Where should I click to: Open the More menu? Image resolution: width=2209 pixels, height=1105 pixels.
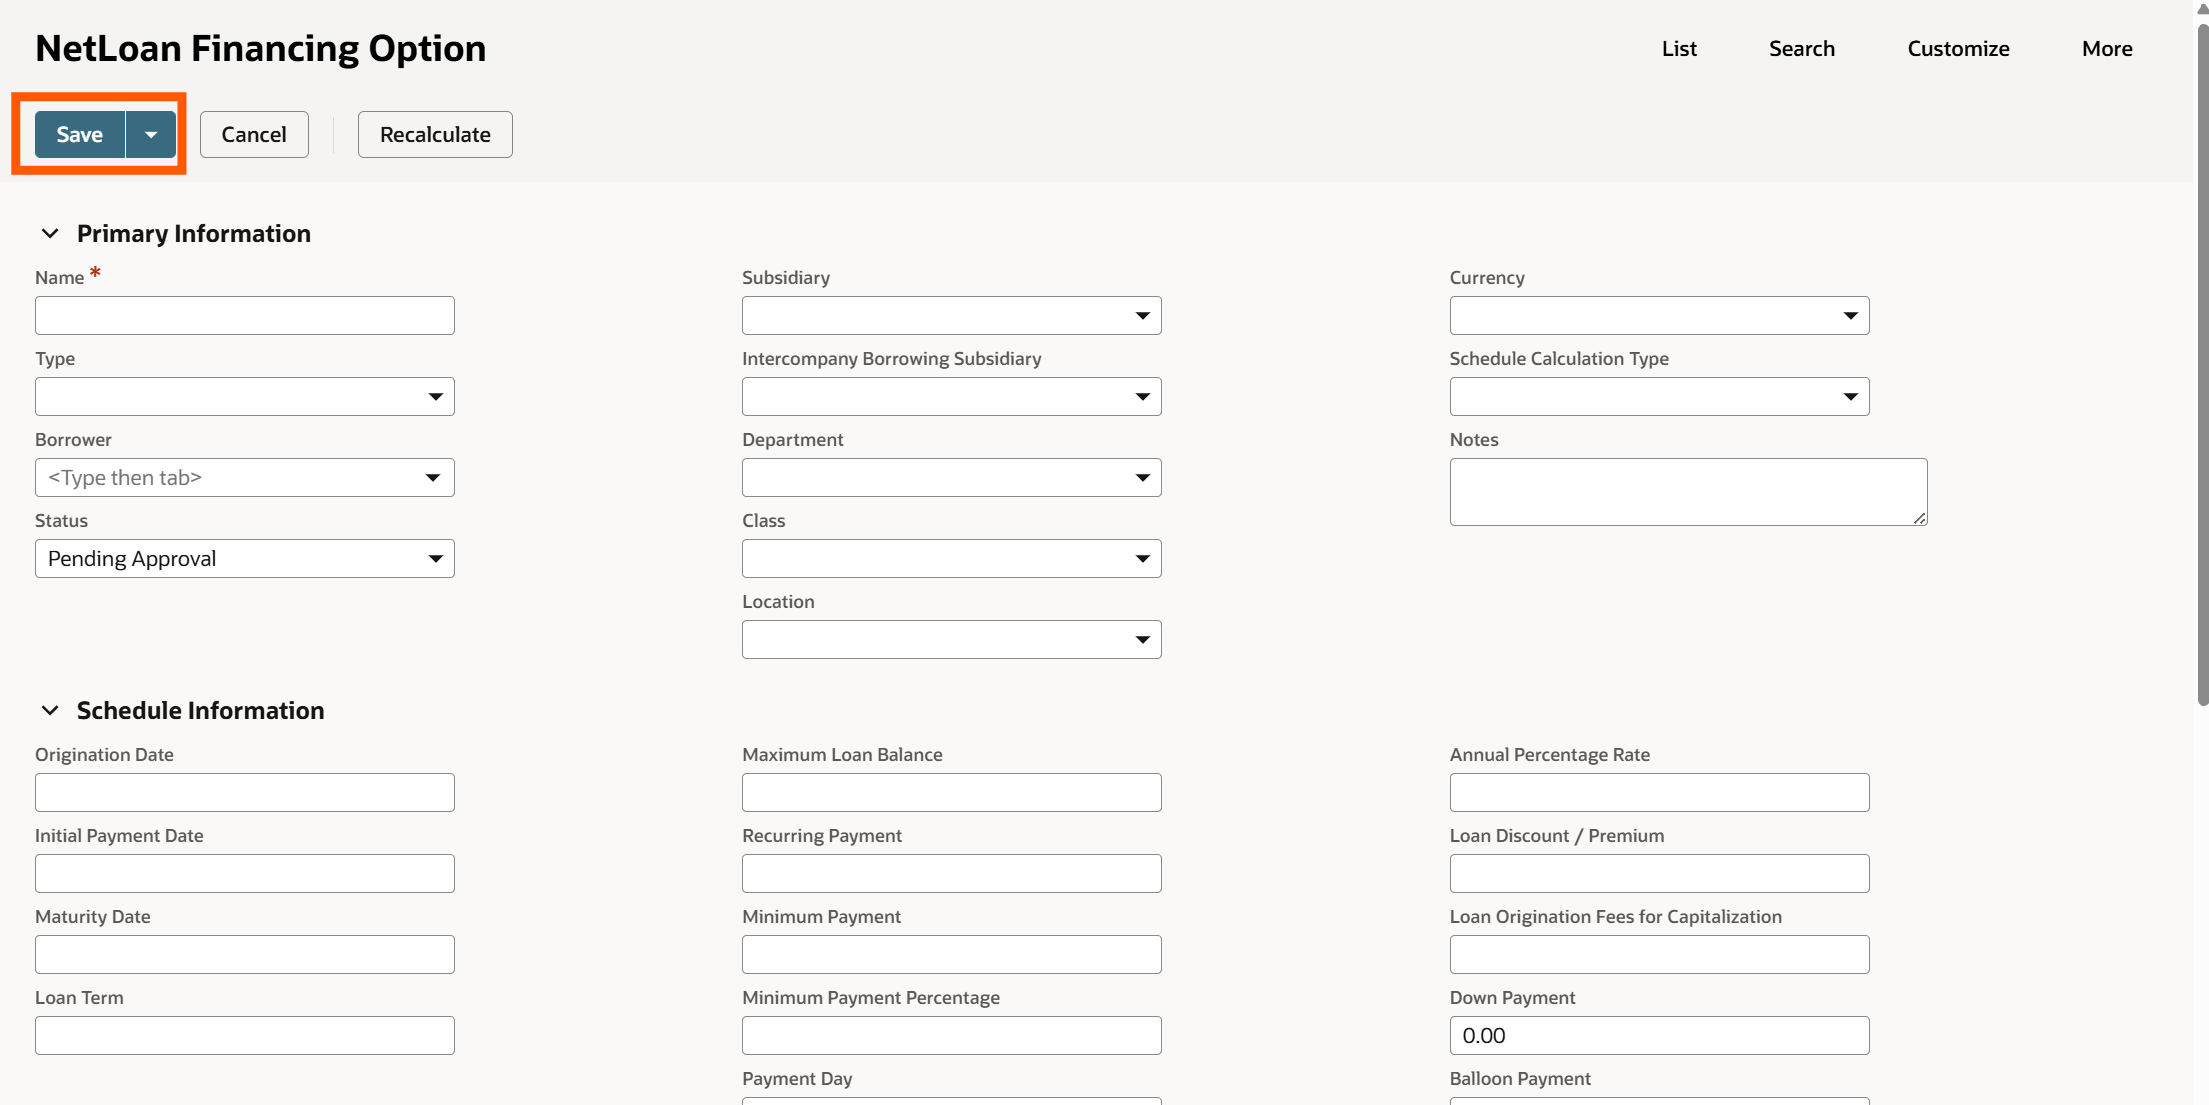pos(2106,49)
